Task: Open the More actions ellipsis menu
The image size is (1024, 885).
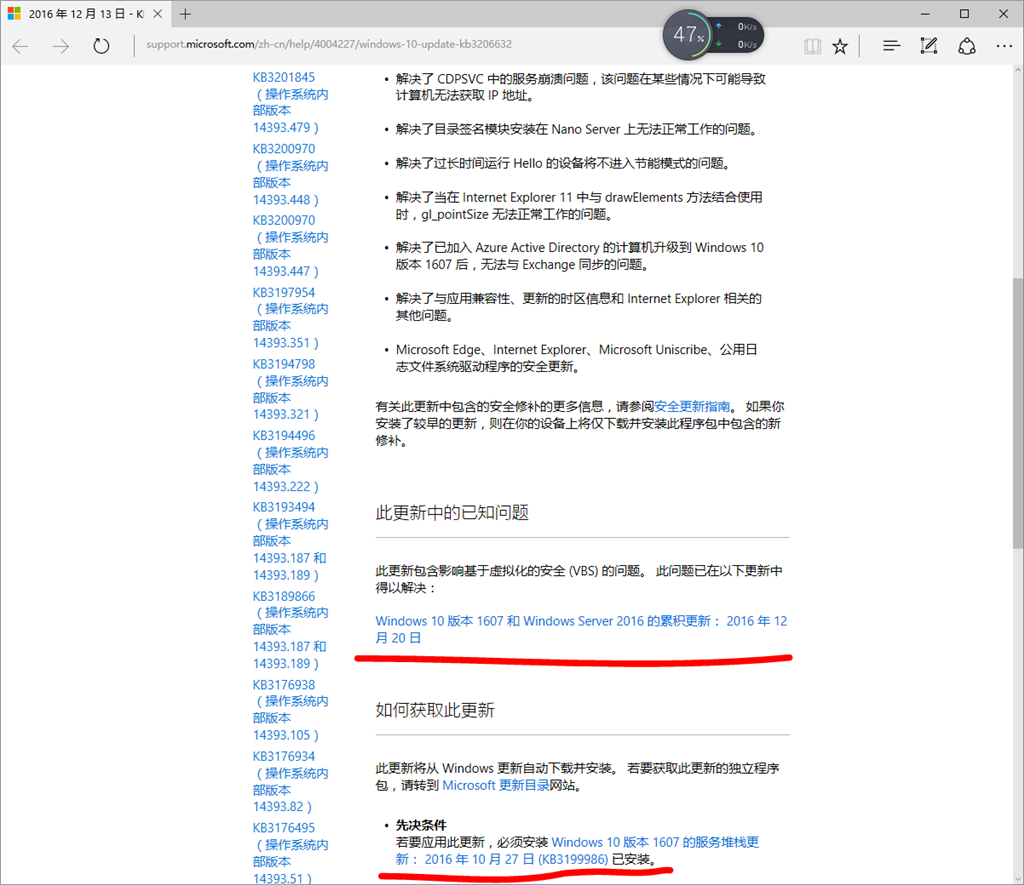Action: click(x=1004, y=46)
